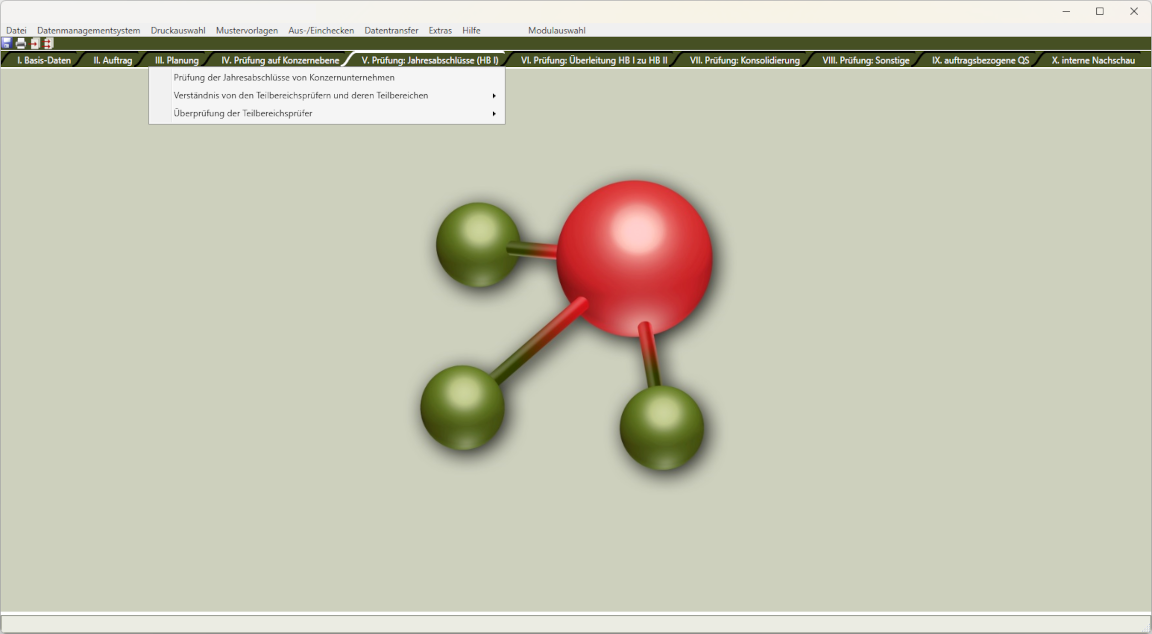Click the single red arrow document icon
The height and width of the screenshot is (634, 1152).
pyautogui.click(x=34, y=43)
